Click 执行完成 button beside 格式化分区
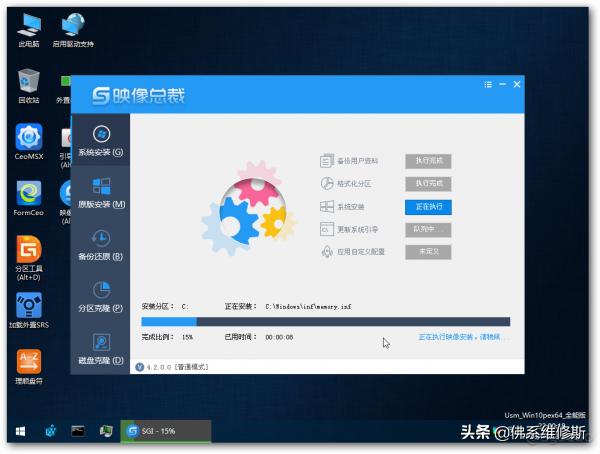 coord(428,184)
